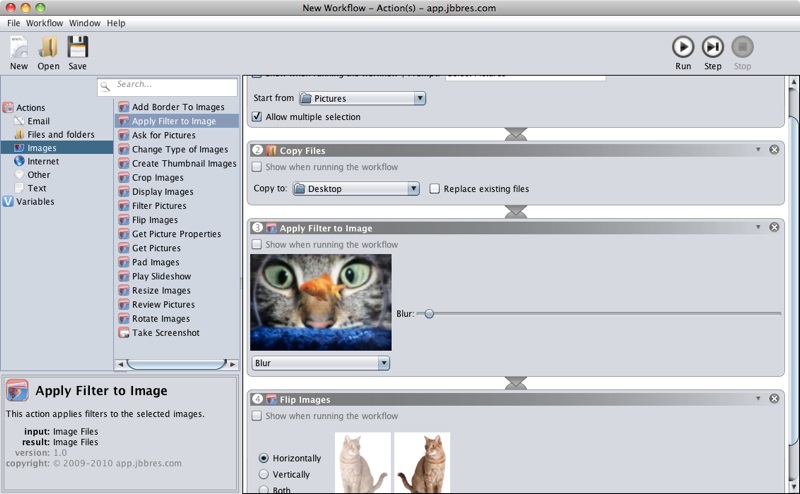Viewport: 800px width, 494px height.
Task: Select the Internet category in the library
Action: 42,161
